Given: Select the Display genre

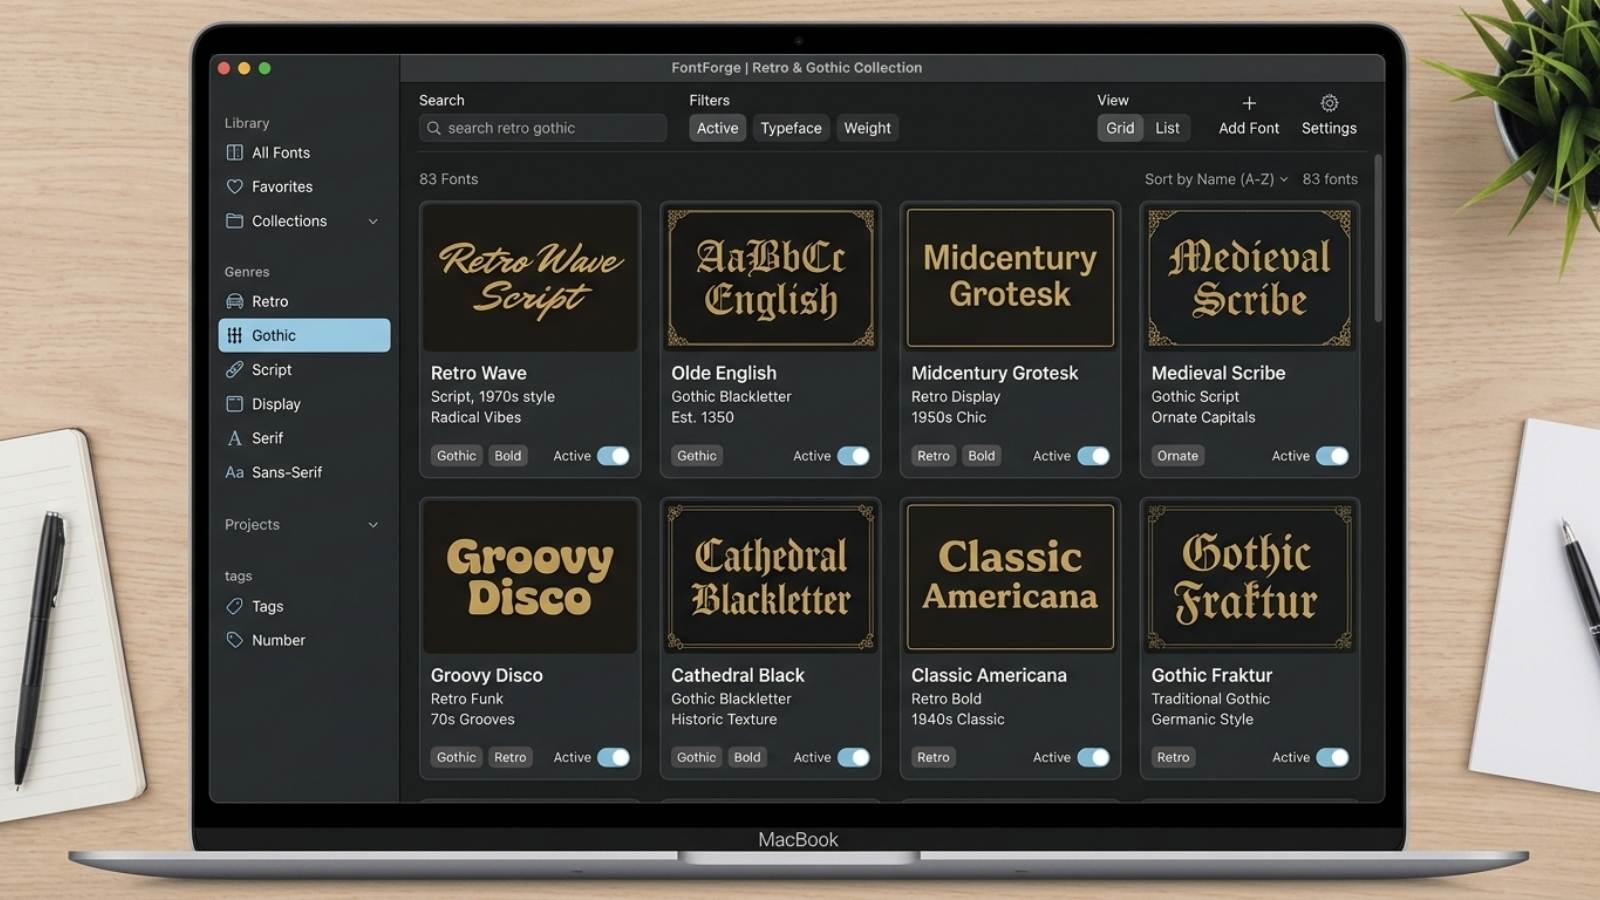Looking at the screenshot, I should click(304, 404).
